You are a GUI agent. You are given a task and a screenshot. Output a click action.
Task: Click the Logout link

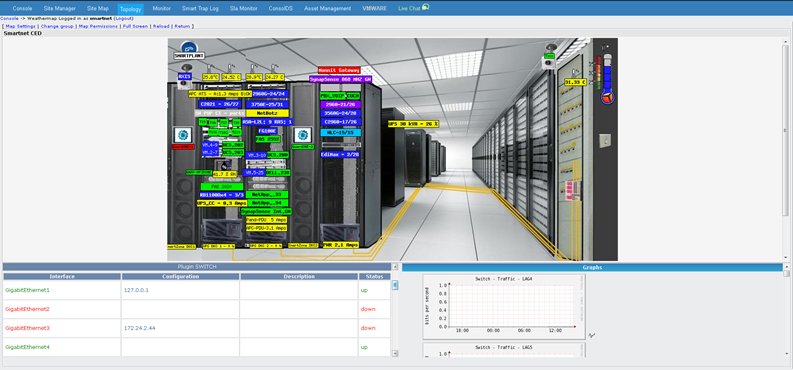click(x=123, y=18)
